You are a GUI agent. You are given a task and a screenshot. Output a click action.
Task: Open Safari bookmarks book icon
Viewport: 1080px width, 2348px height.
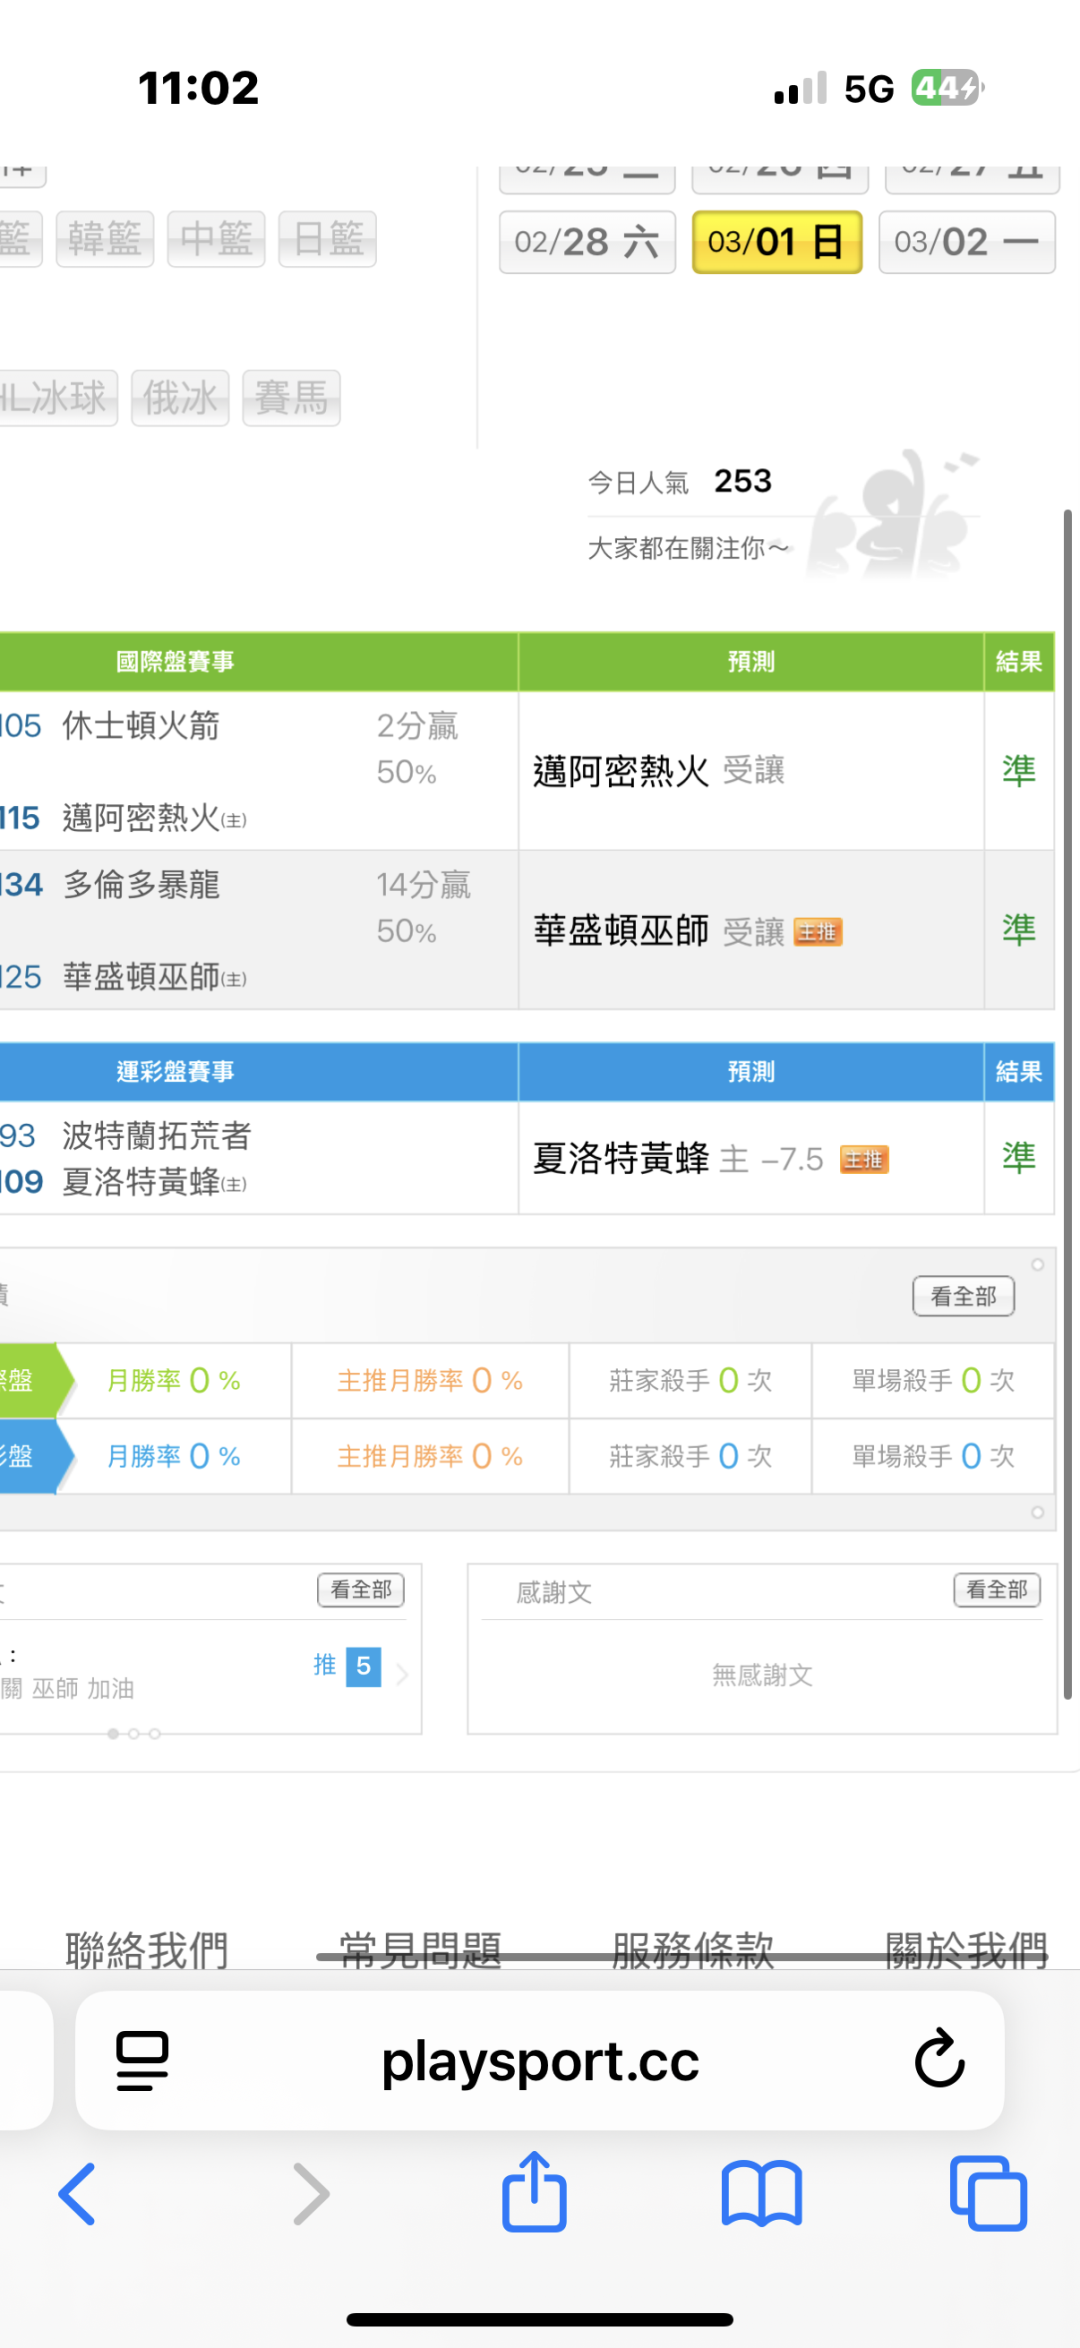point(761,2194)
